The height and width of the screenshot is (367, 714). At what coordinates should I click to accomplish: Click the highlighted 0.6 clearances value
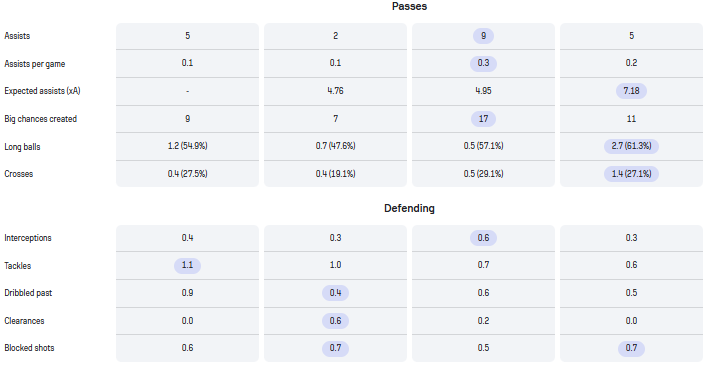(x=335, y=321)
